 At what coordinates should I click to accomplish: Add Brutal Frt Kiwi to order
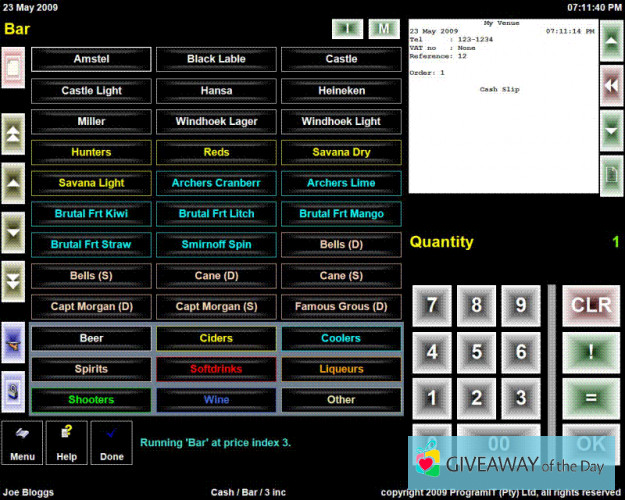tap(91, 214)
